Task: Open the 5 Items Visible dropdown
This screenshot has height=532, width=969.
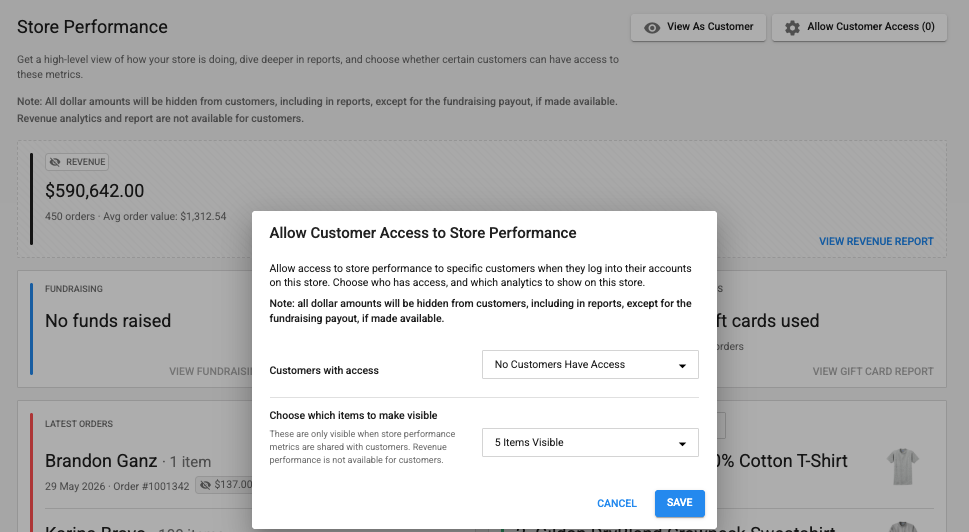Action: (x=590, y=442)
